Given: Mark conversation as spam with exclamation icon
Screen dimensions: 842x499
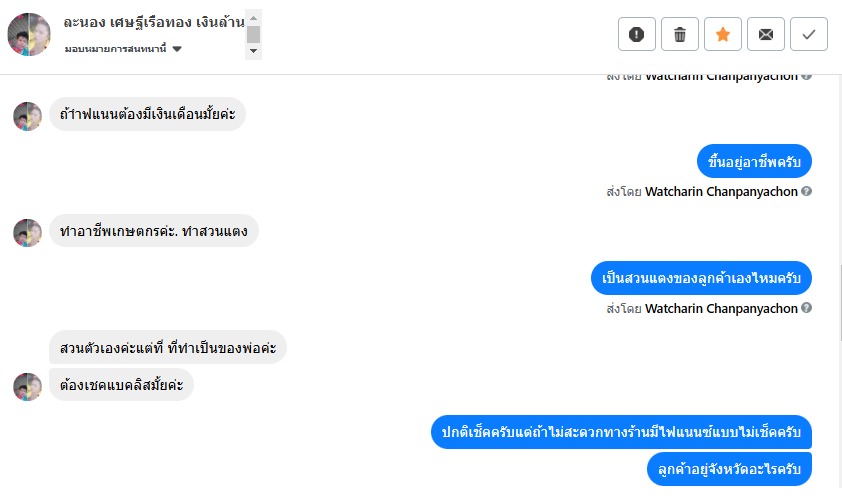Looking at the screenshot, I should pos(636,34).
